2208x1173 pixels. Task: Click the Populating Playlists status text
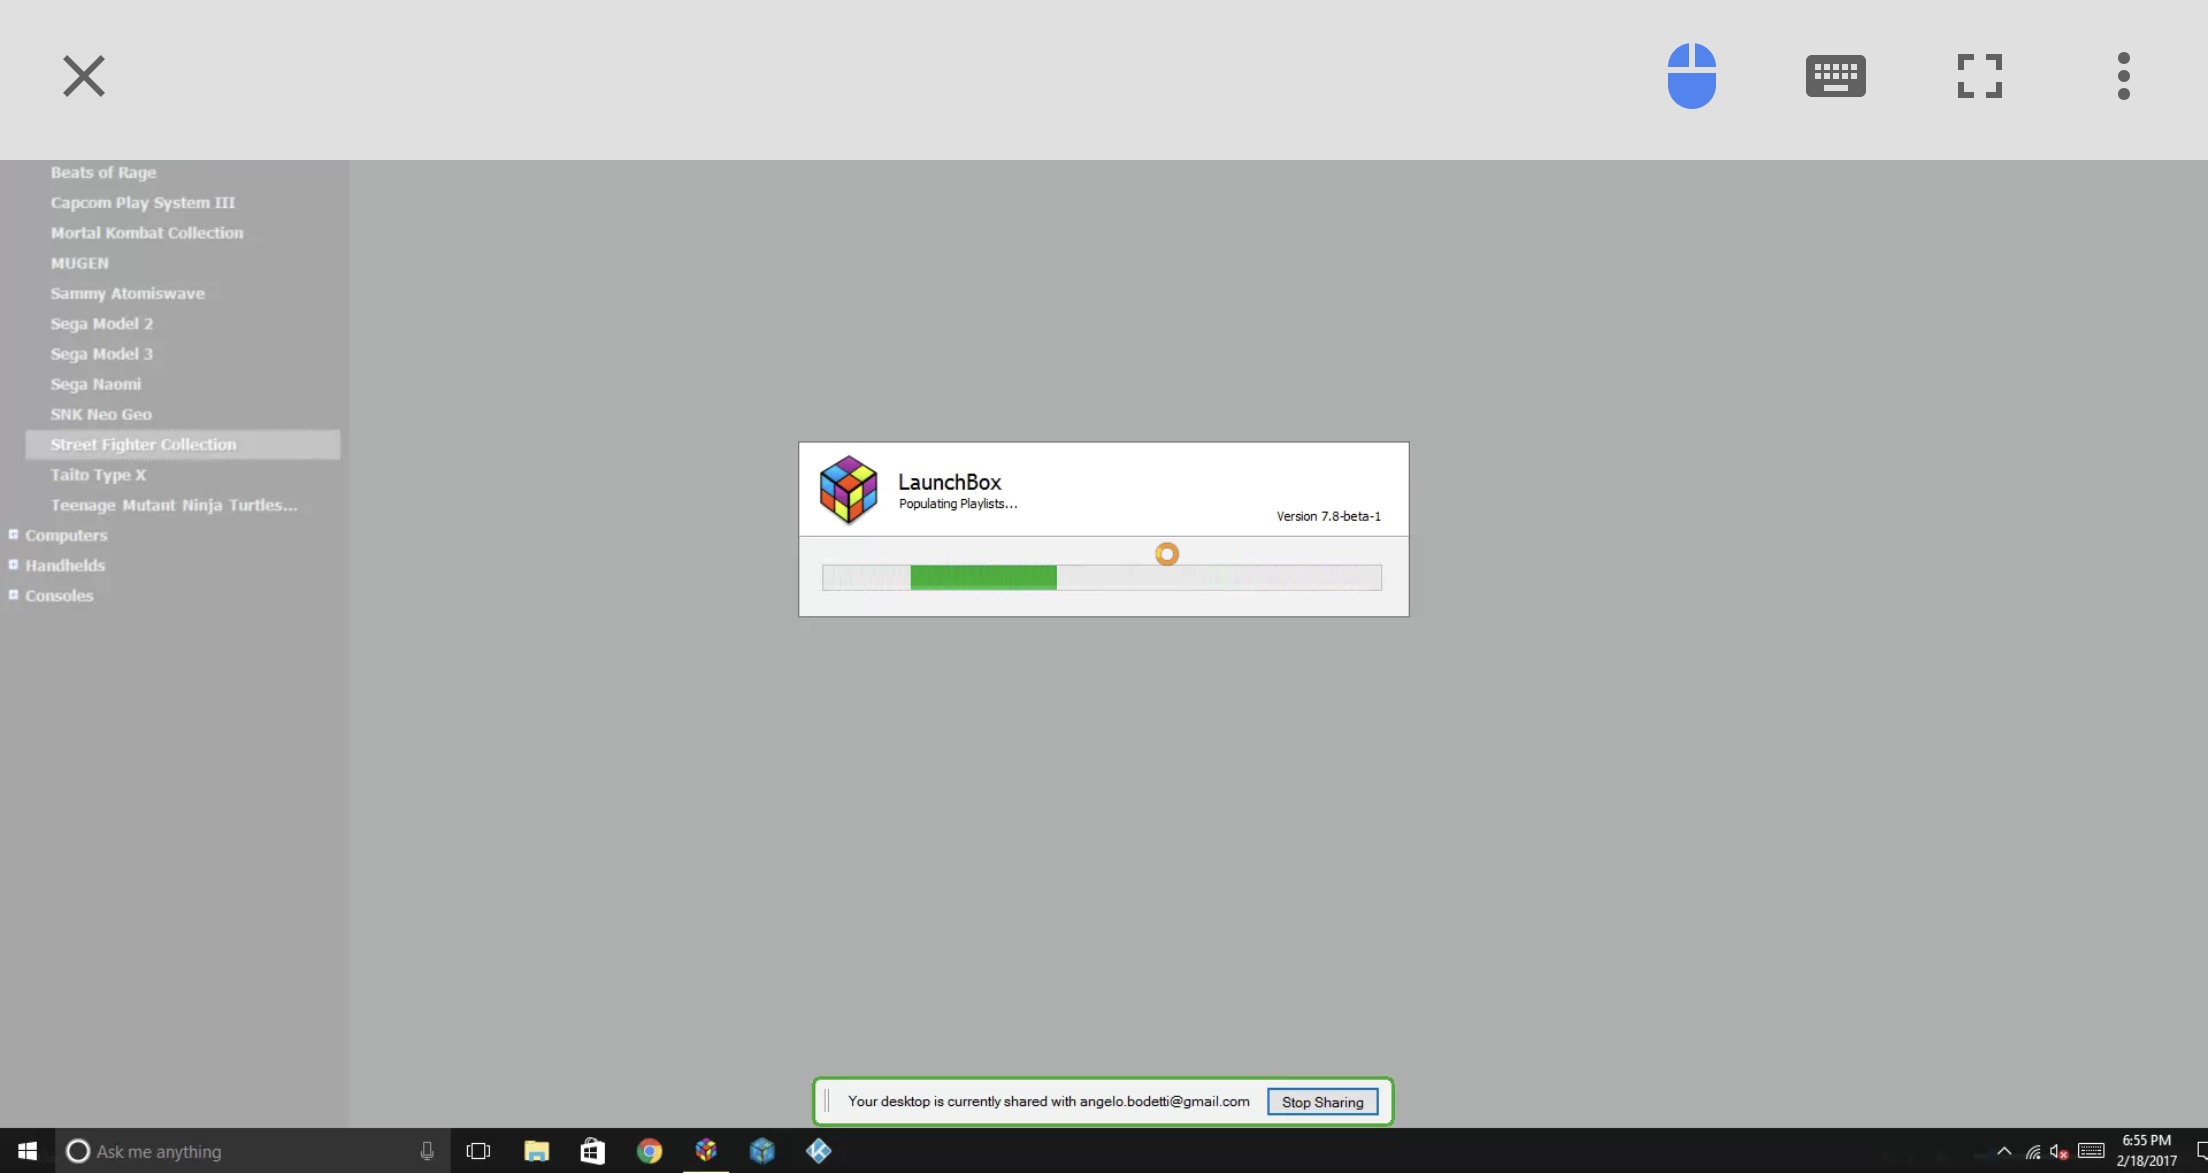coord(957,504)
